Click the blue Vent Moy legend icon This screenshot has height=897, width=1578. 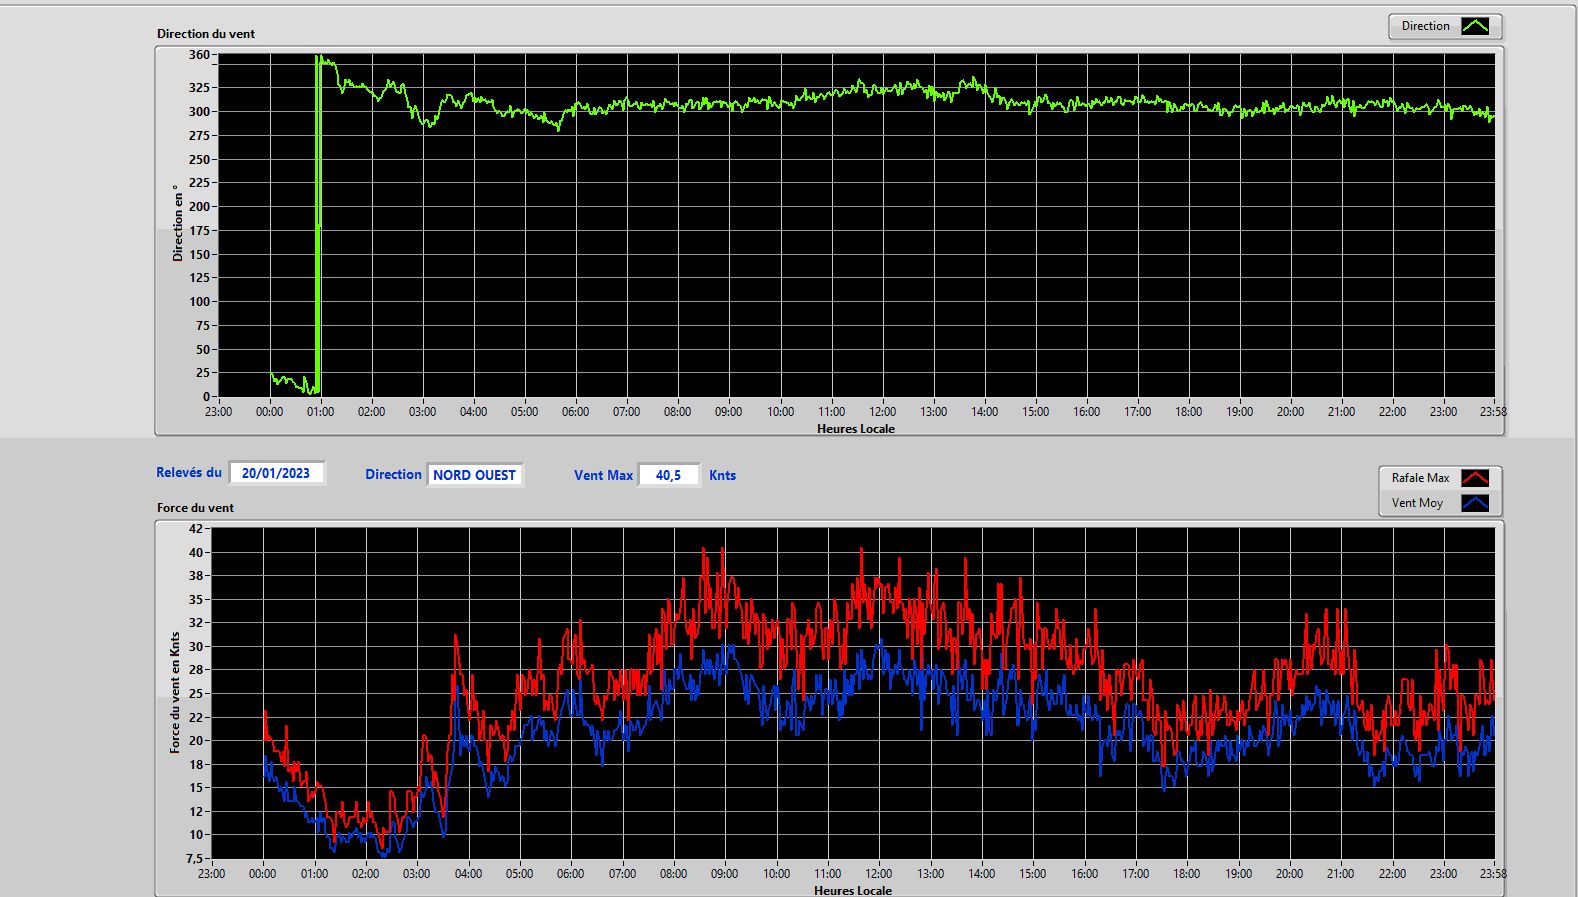[x=1475, y=503]
